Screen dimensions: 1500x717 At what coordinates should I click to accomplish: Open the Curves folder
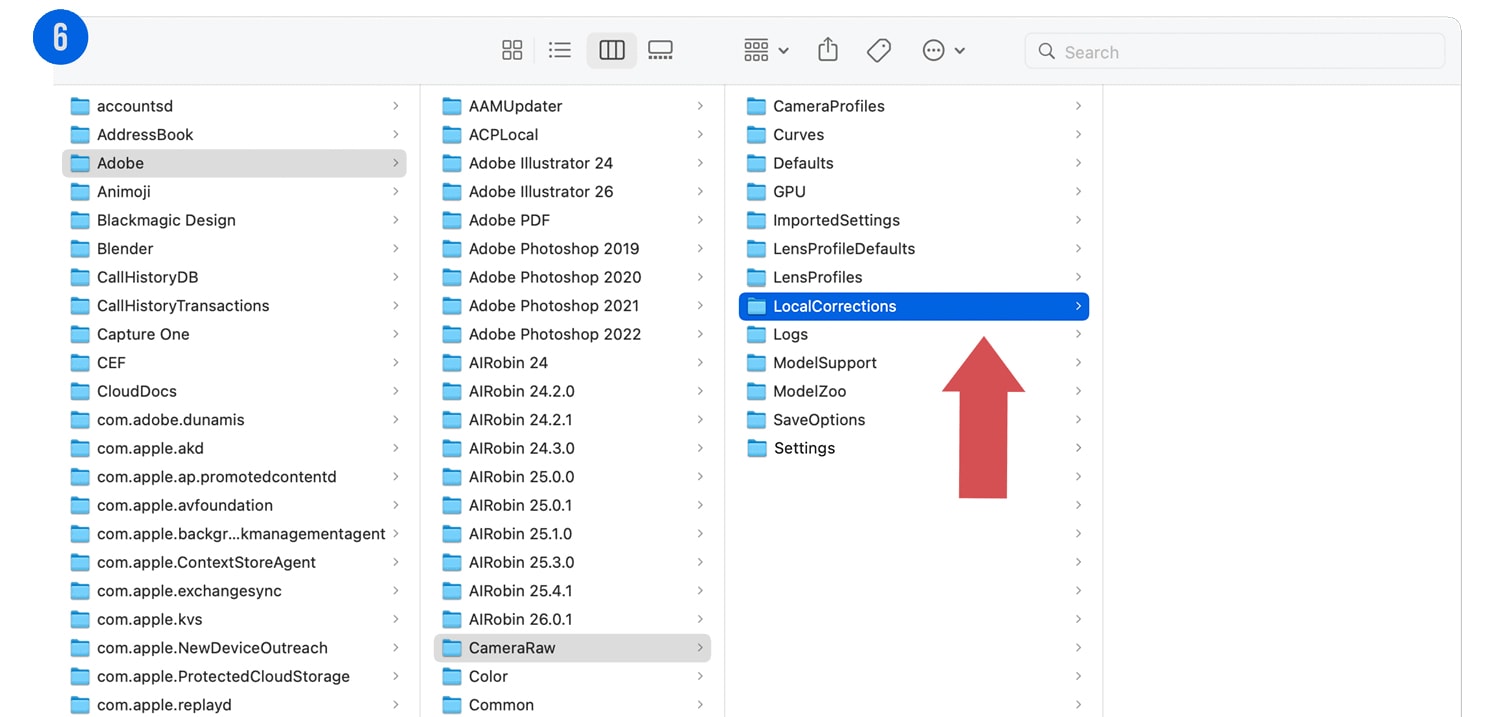click(x=914, y=134)
